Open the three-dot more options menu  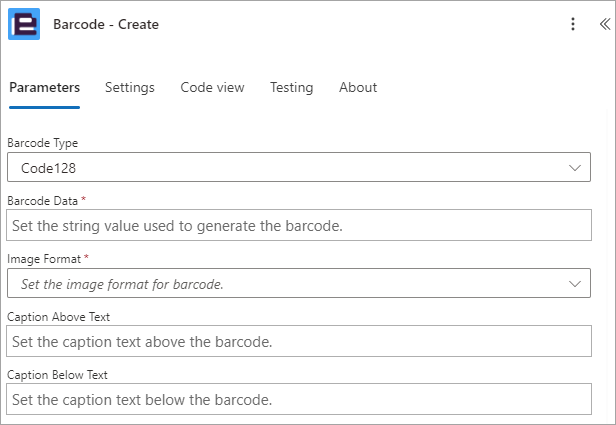[573, 24]
